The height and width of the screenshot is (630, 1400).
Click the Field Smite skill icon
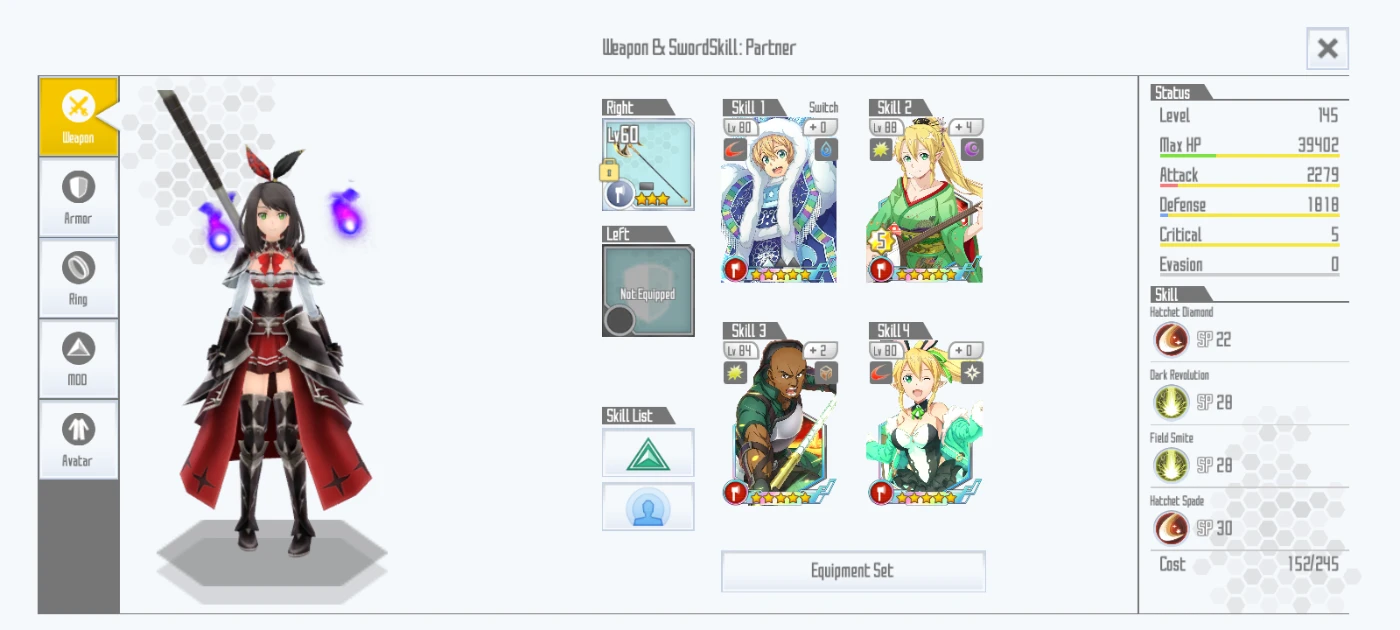coord(1171,465)
